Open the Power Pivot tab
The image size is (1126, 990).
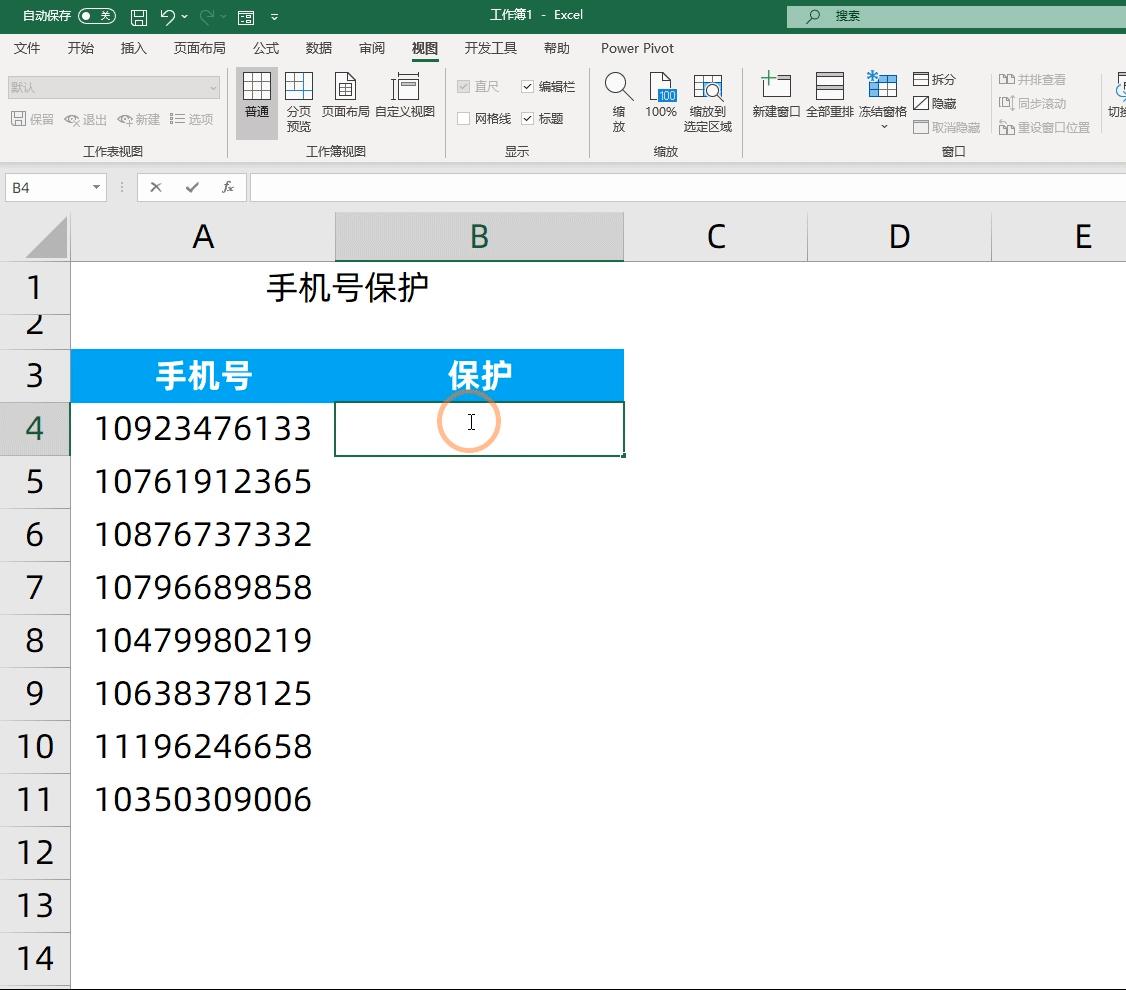pos(637,48)
